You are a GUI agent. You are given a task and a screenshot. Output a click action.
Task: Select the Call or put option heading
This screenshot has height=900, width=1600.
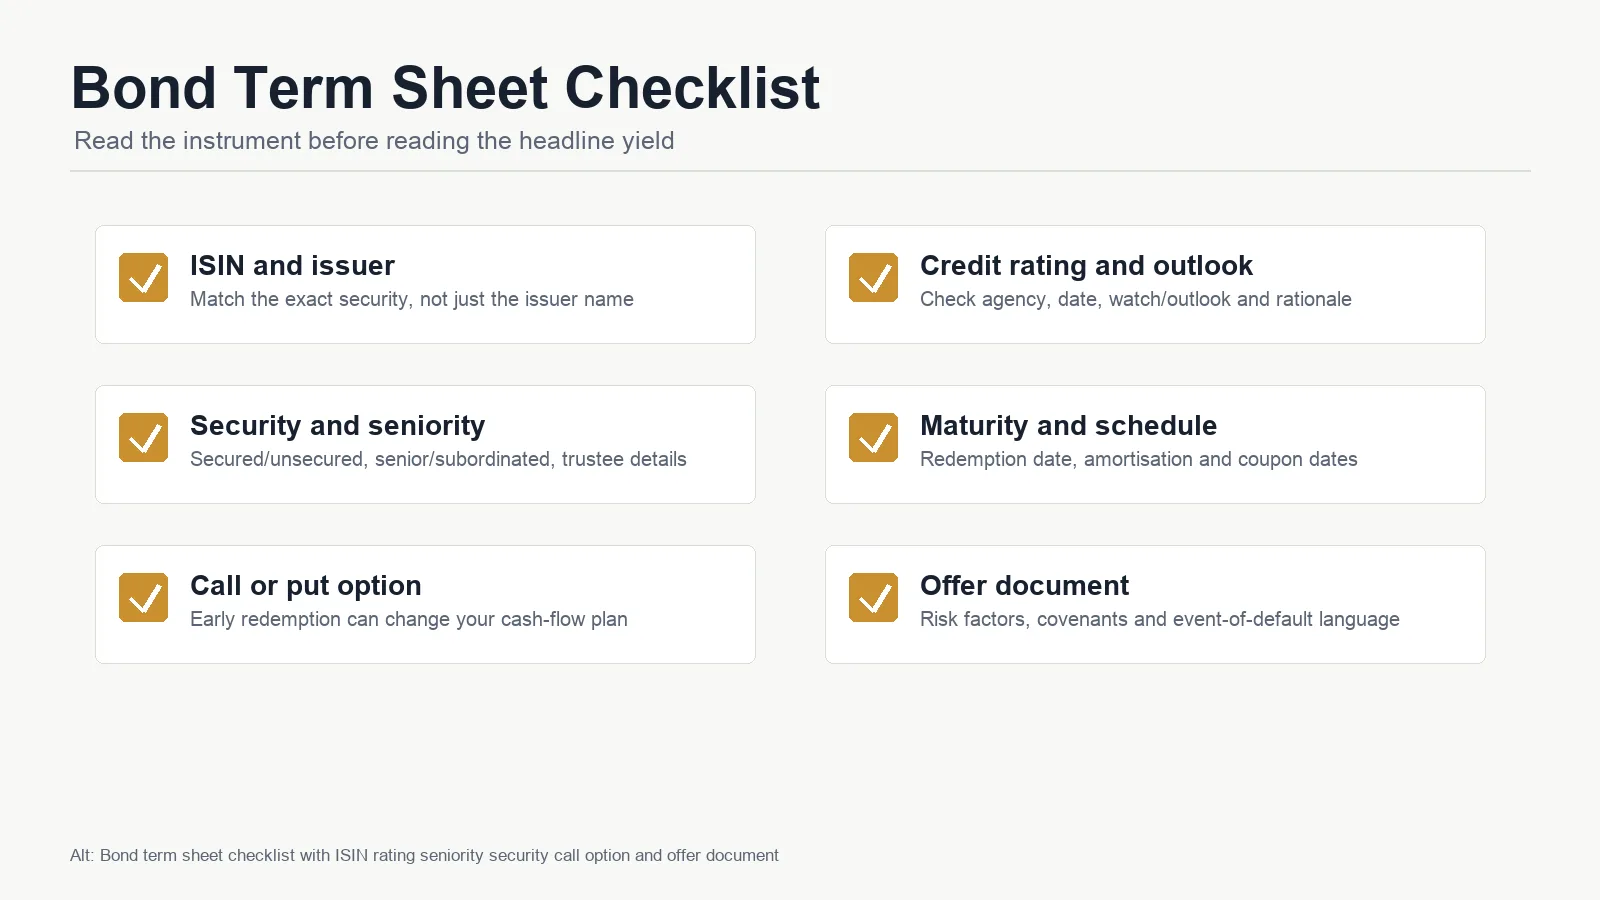click(x=305, y=585)
